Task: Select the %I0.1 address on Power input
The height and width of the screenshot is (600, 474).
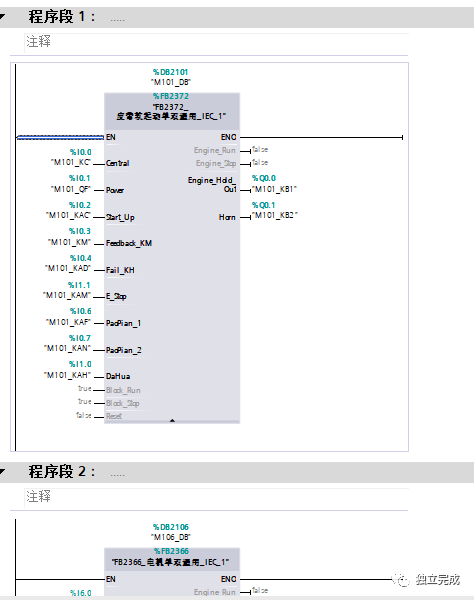Action: pos(80,178)
